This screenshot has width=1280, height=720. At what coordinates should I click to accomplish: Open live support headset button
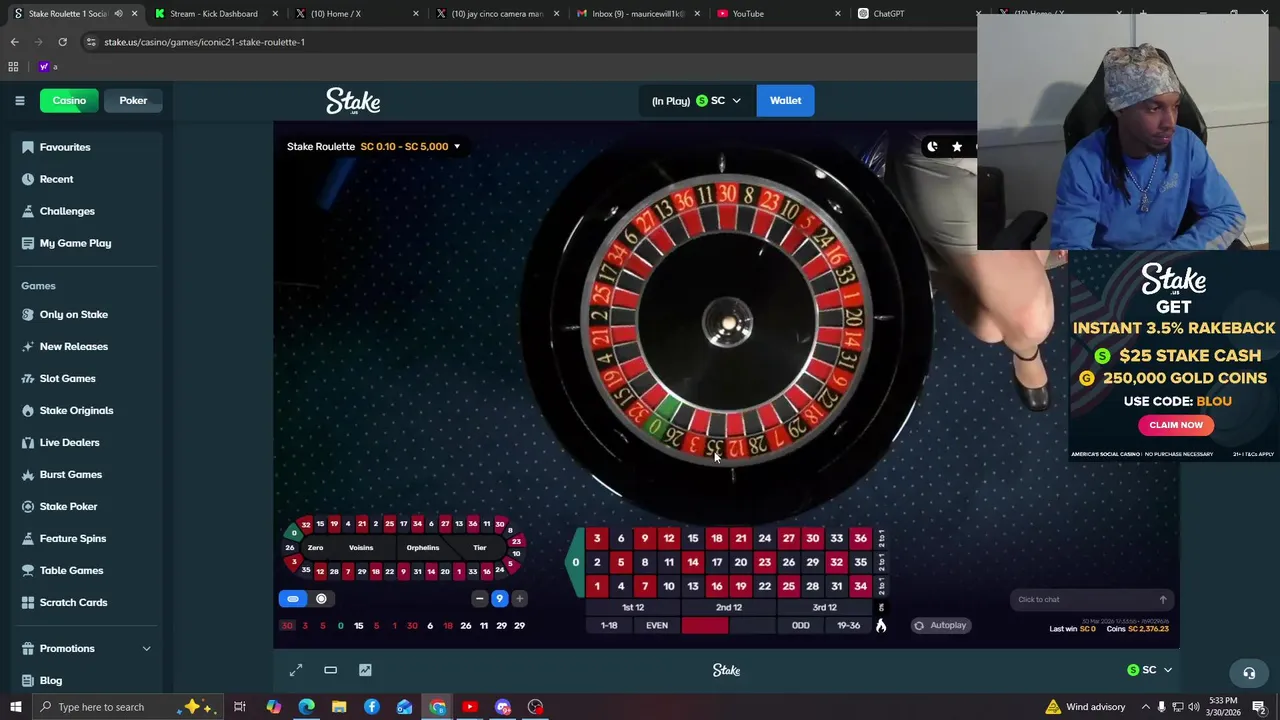1248,673
